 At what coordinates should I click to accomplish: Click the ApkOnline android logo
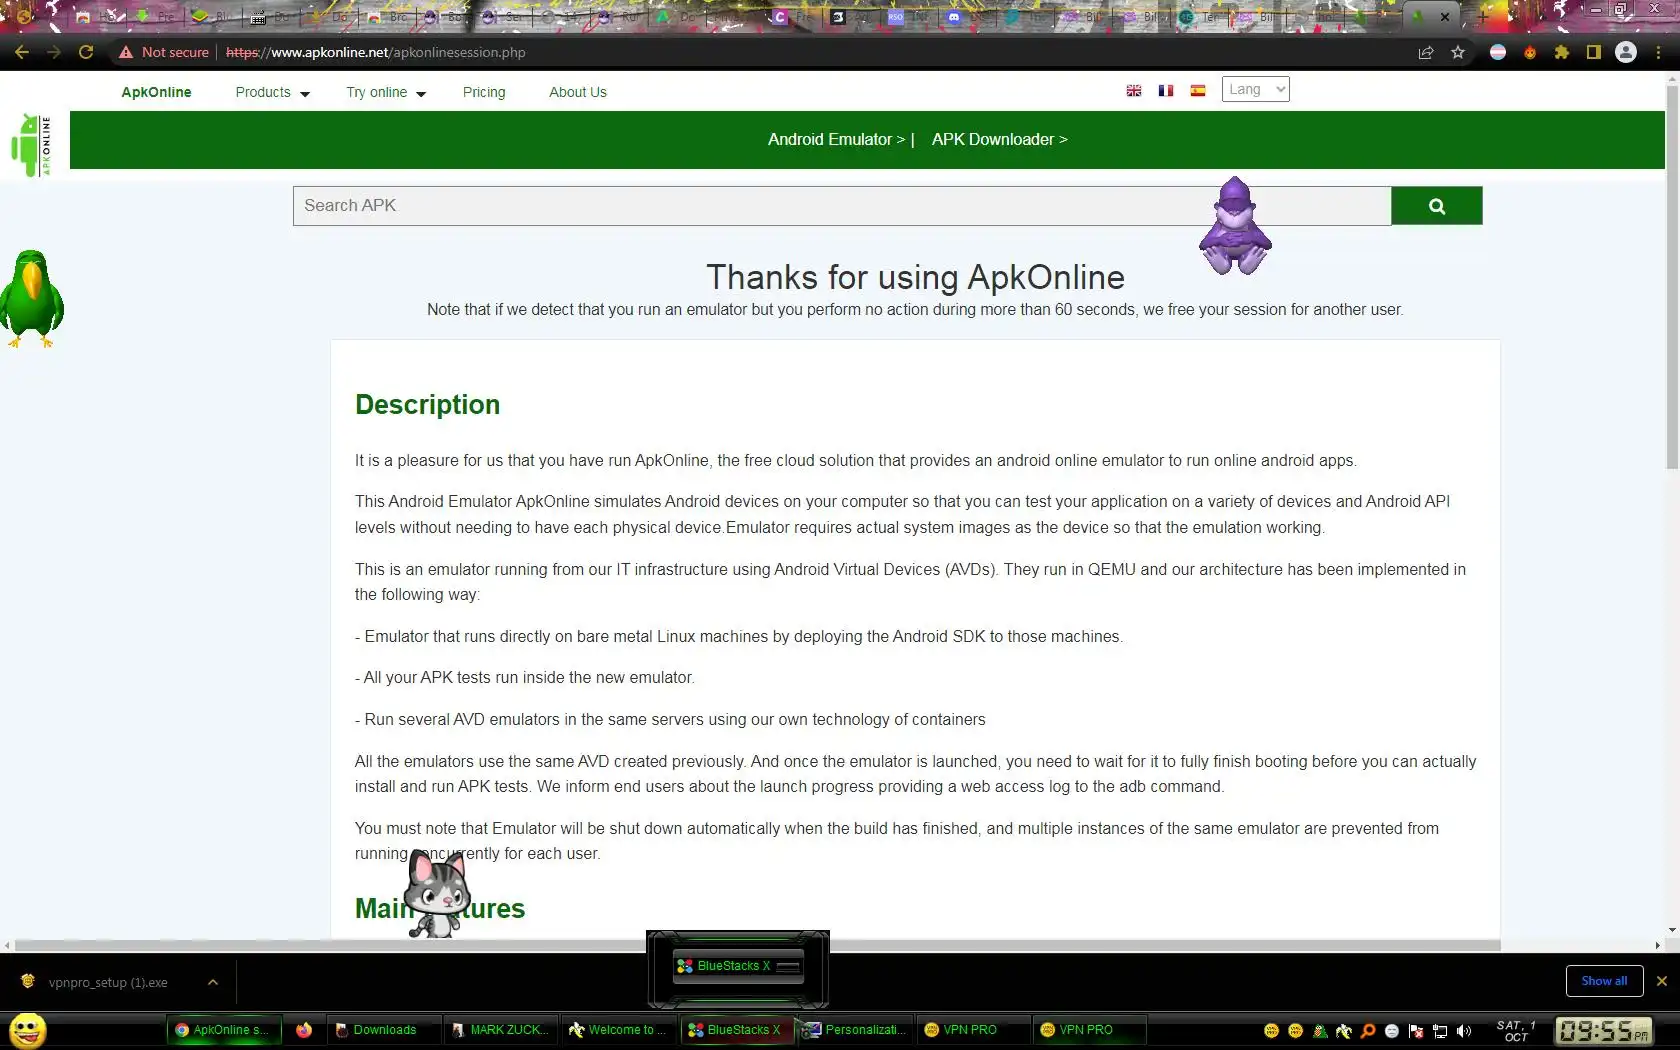[x=31, y=145]
